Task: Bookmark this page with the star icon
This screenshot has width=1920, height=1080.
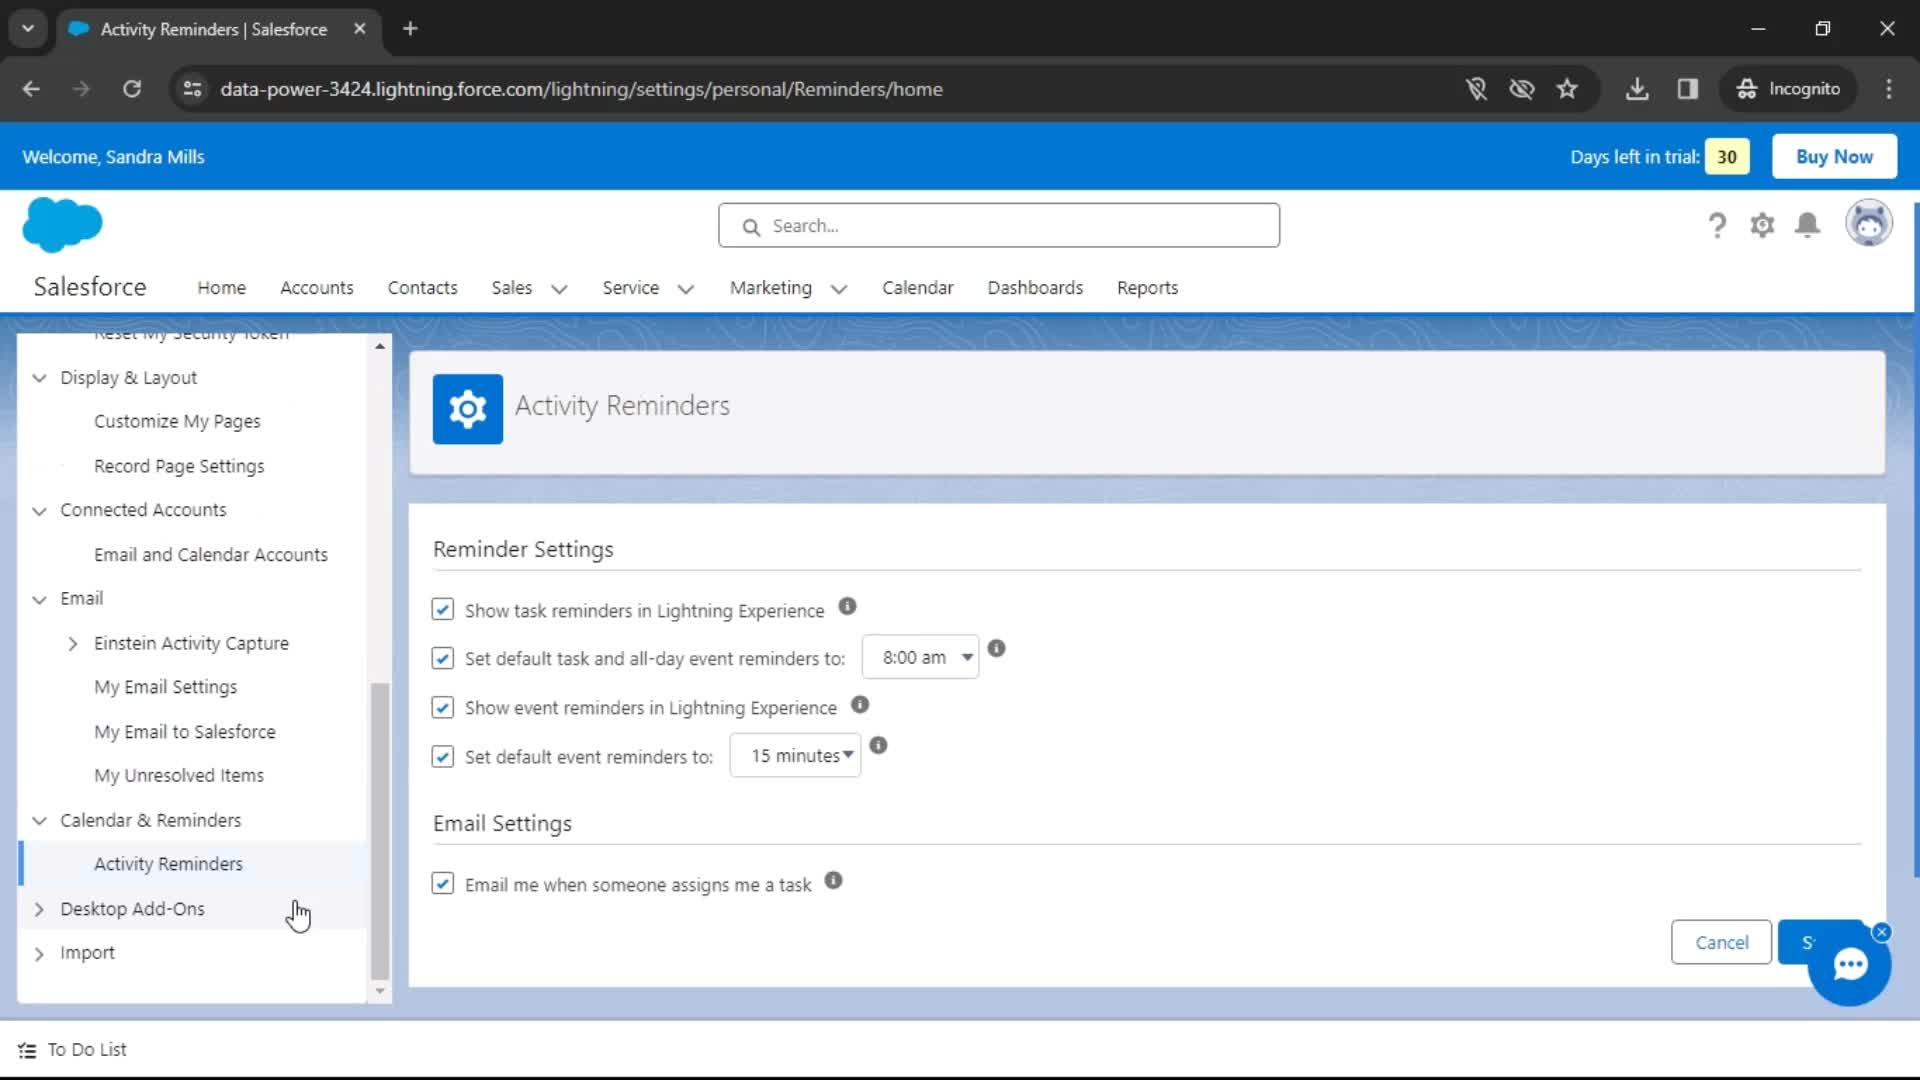Action: [x=1567, y=89]
